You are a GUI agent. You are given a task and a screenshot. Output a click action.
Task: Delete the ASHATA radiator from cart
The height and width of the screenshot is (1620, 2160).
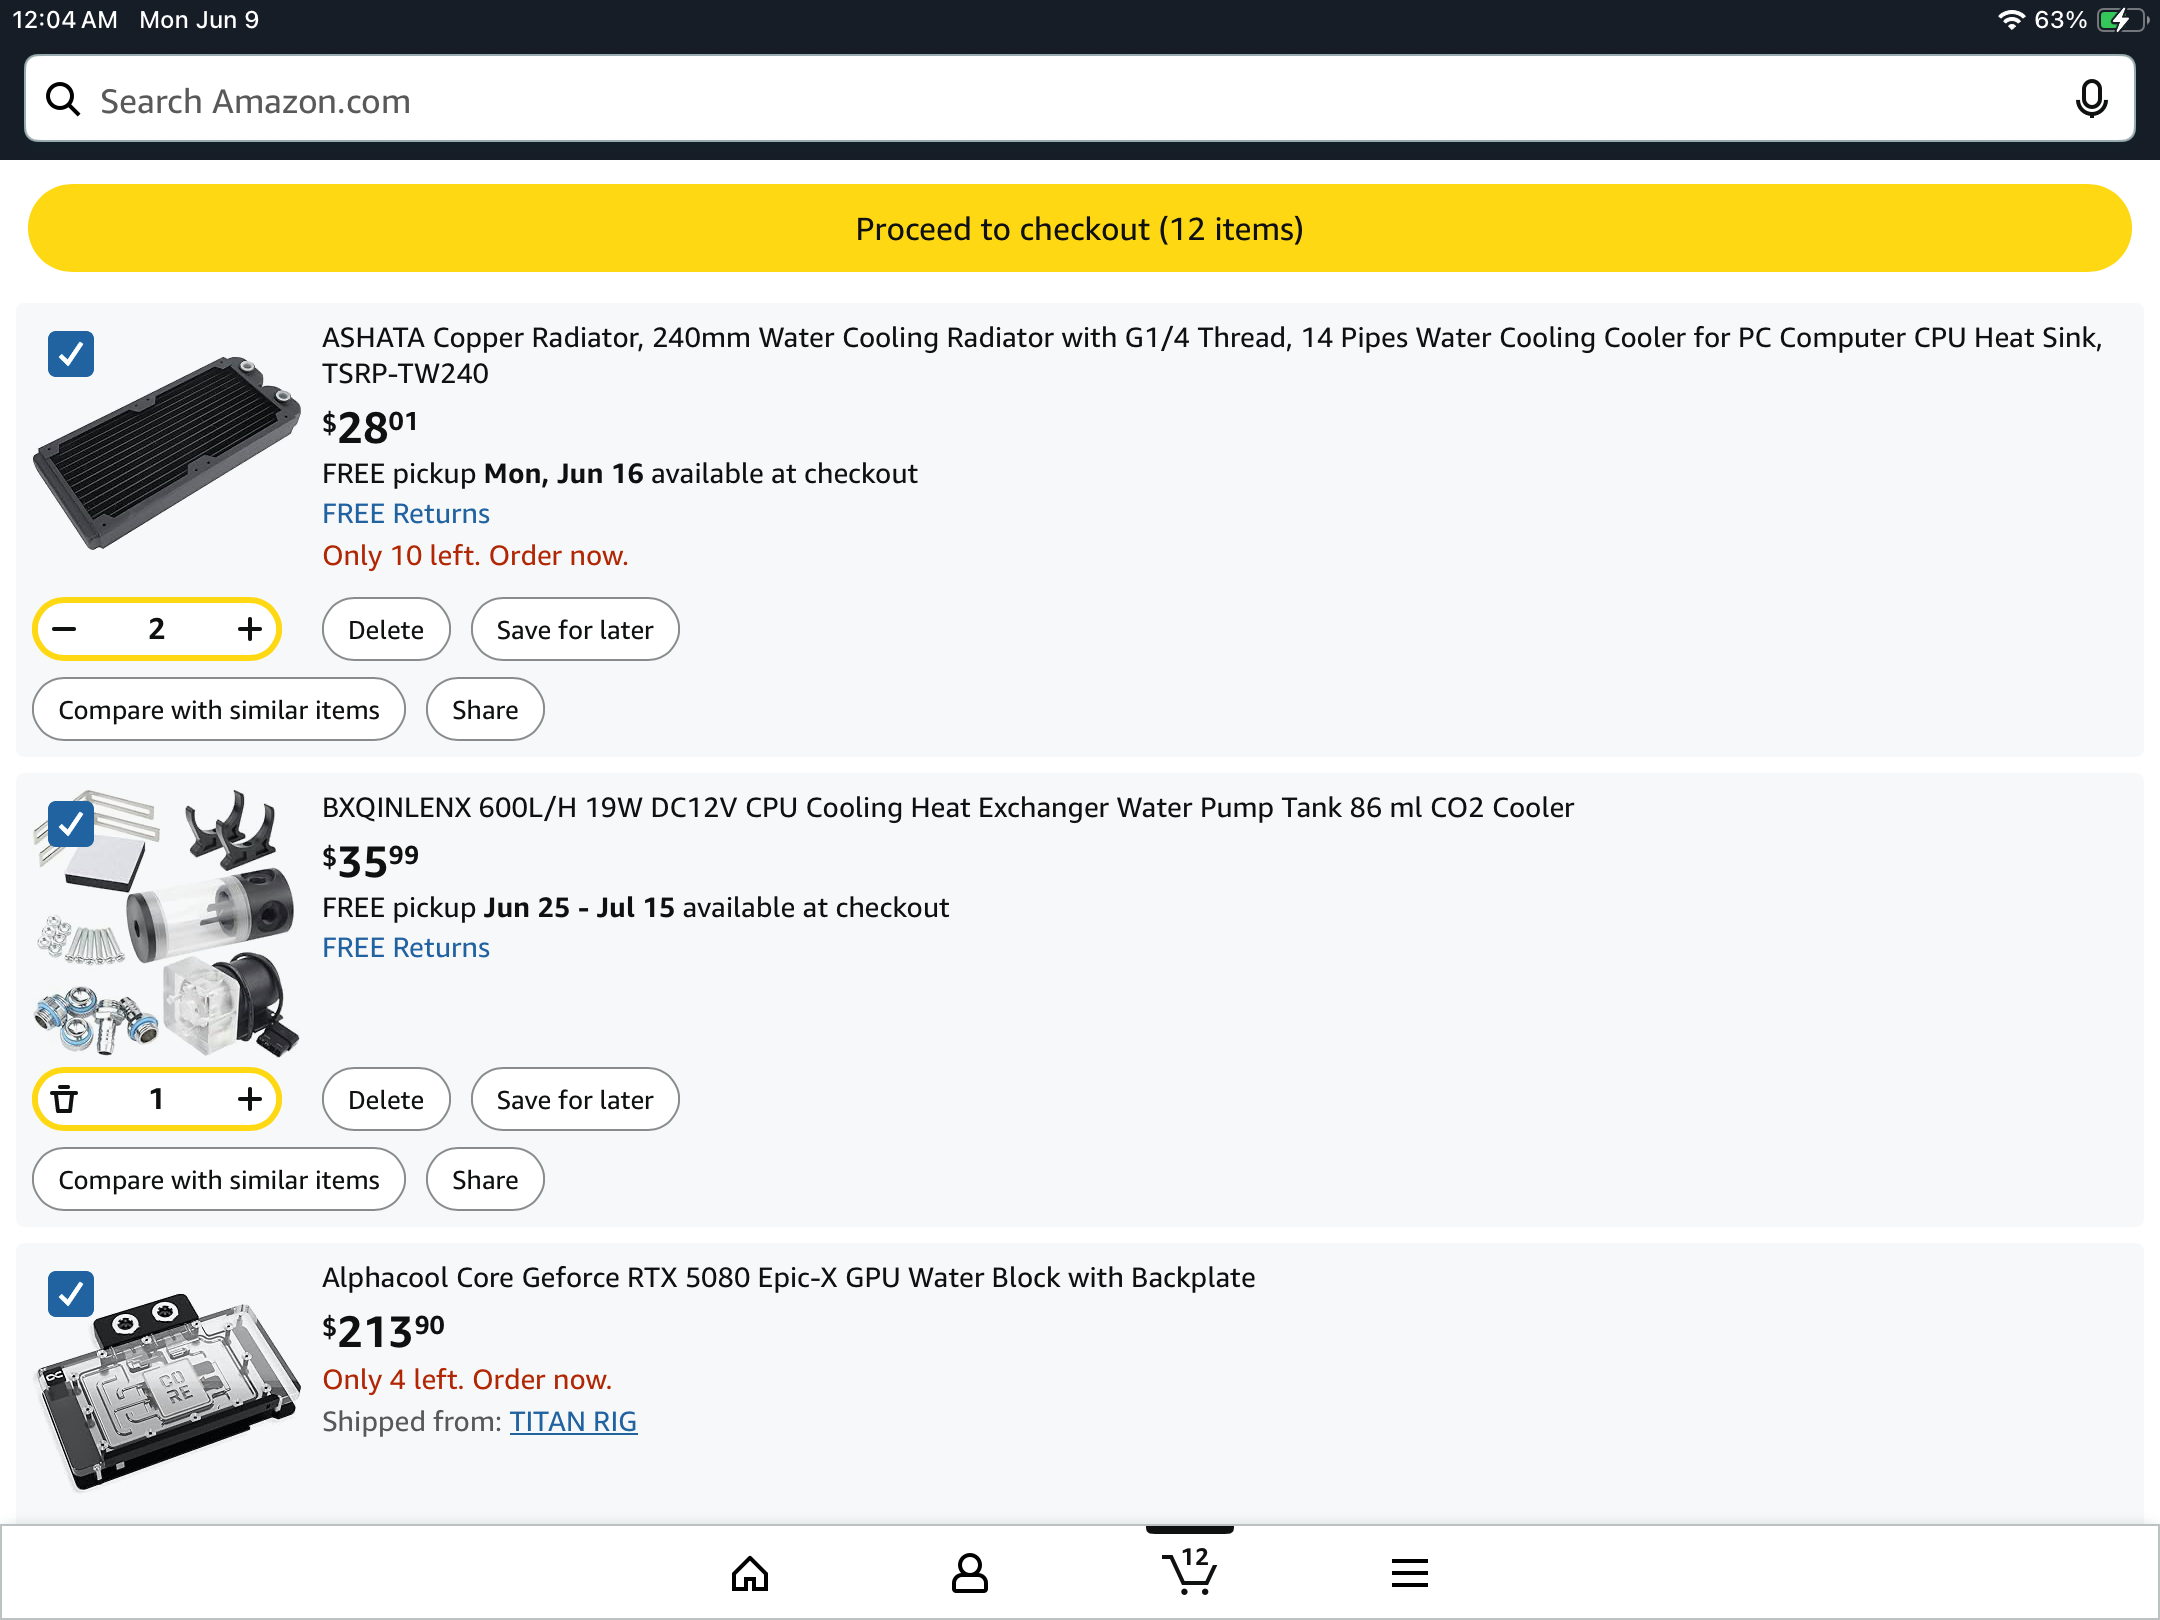(386, 630)
